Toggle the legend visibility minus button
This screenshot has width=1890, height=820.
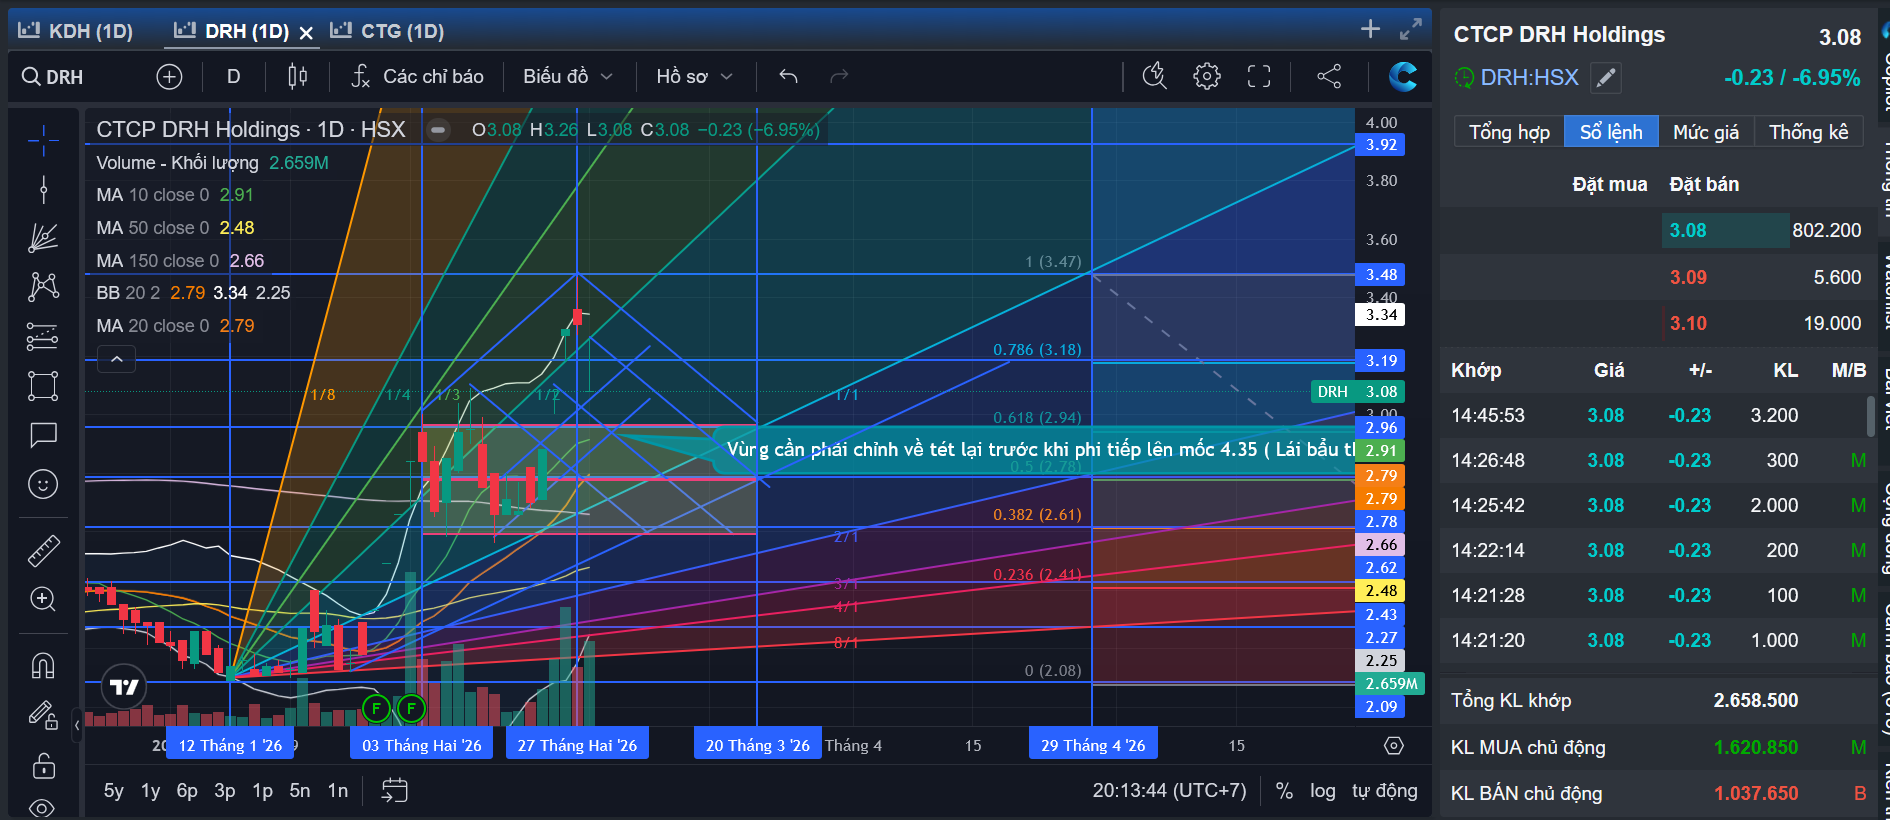click(x=438, y=130)
